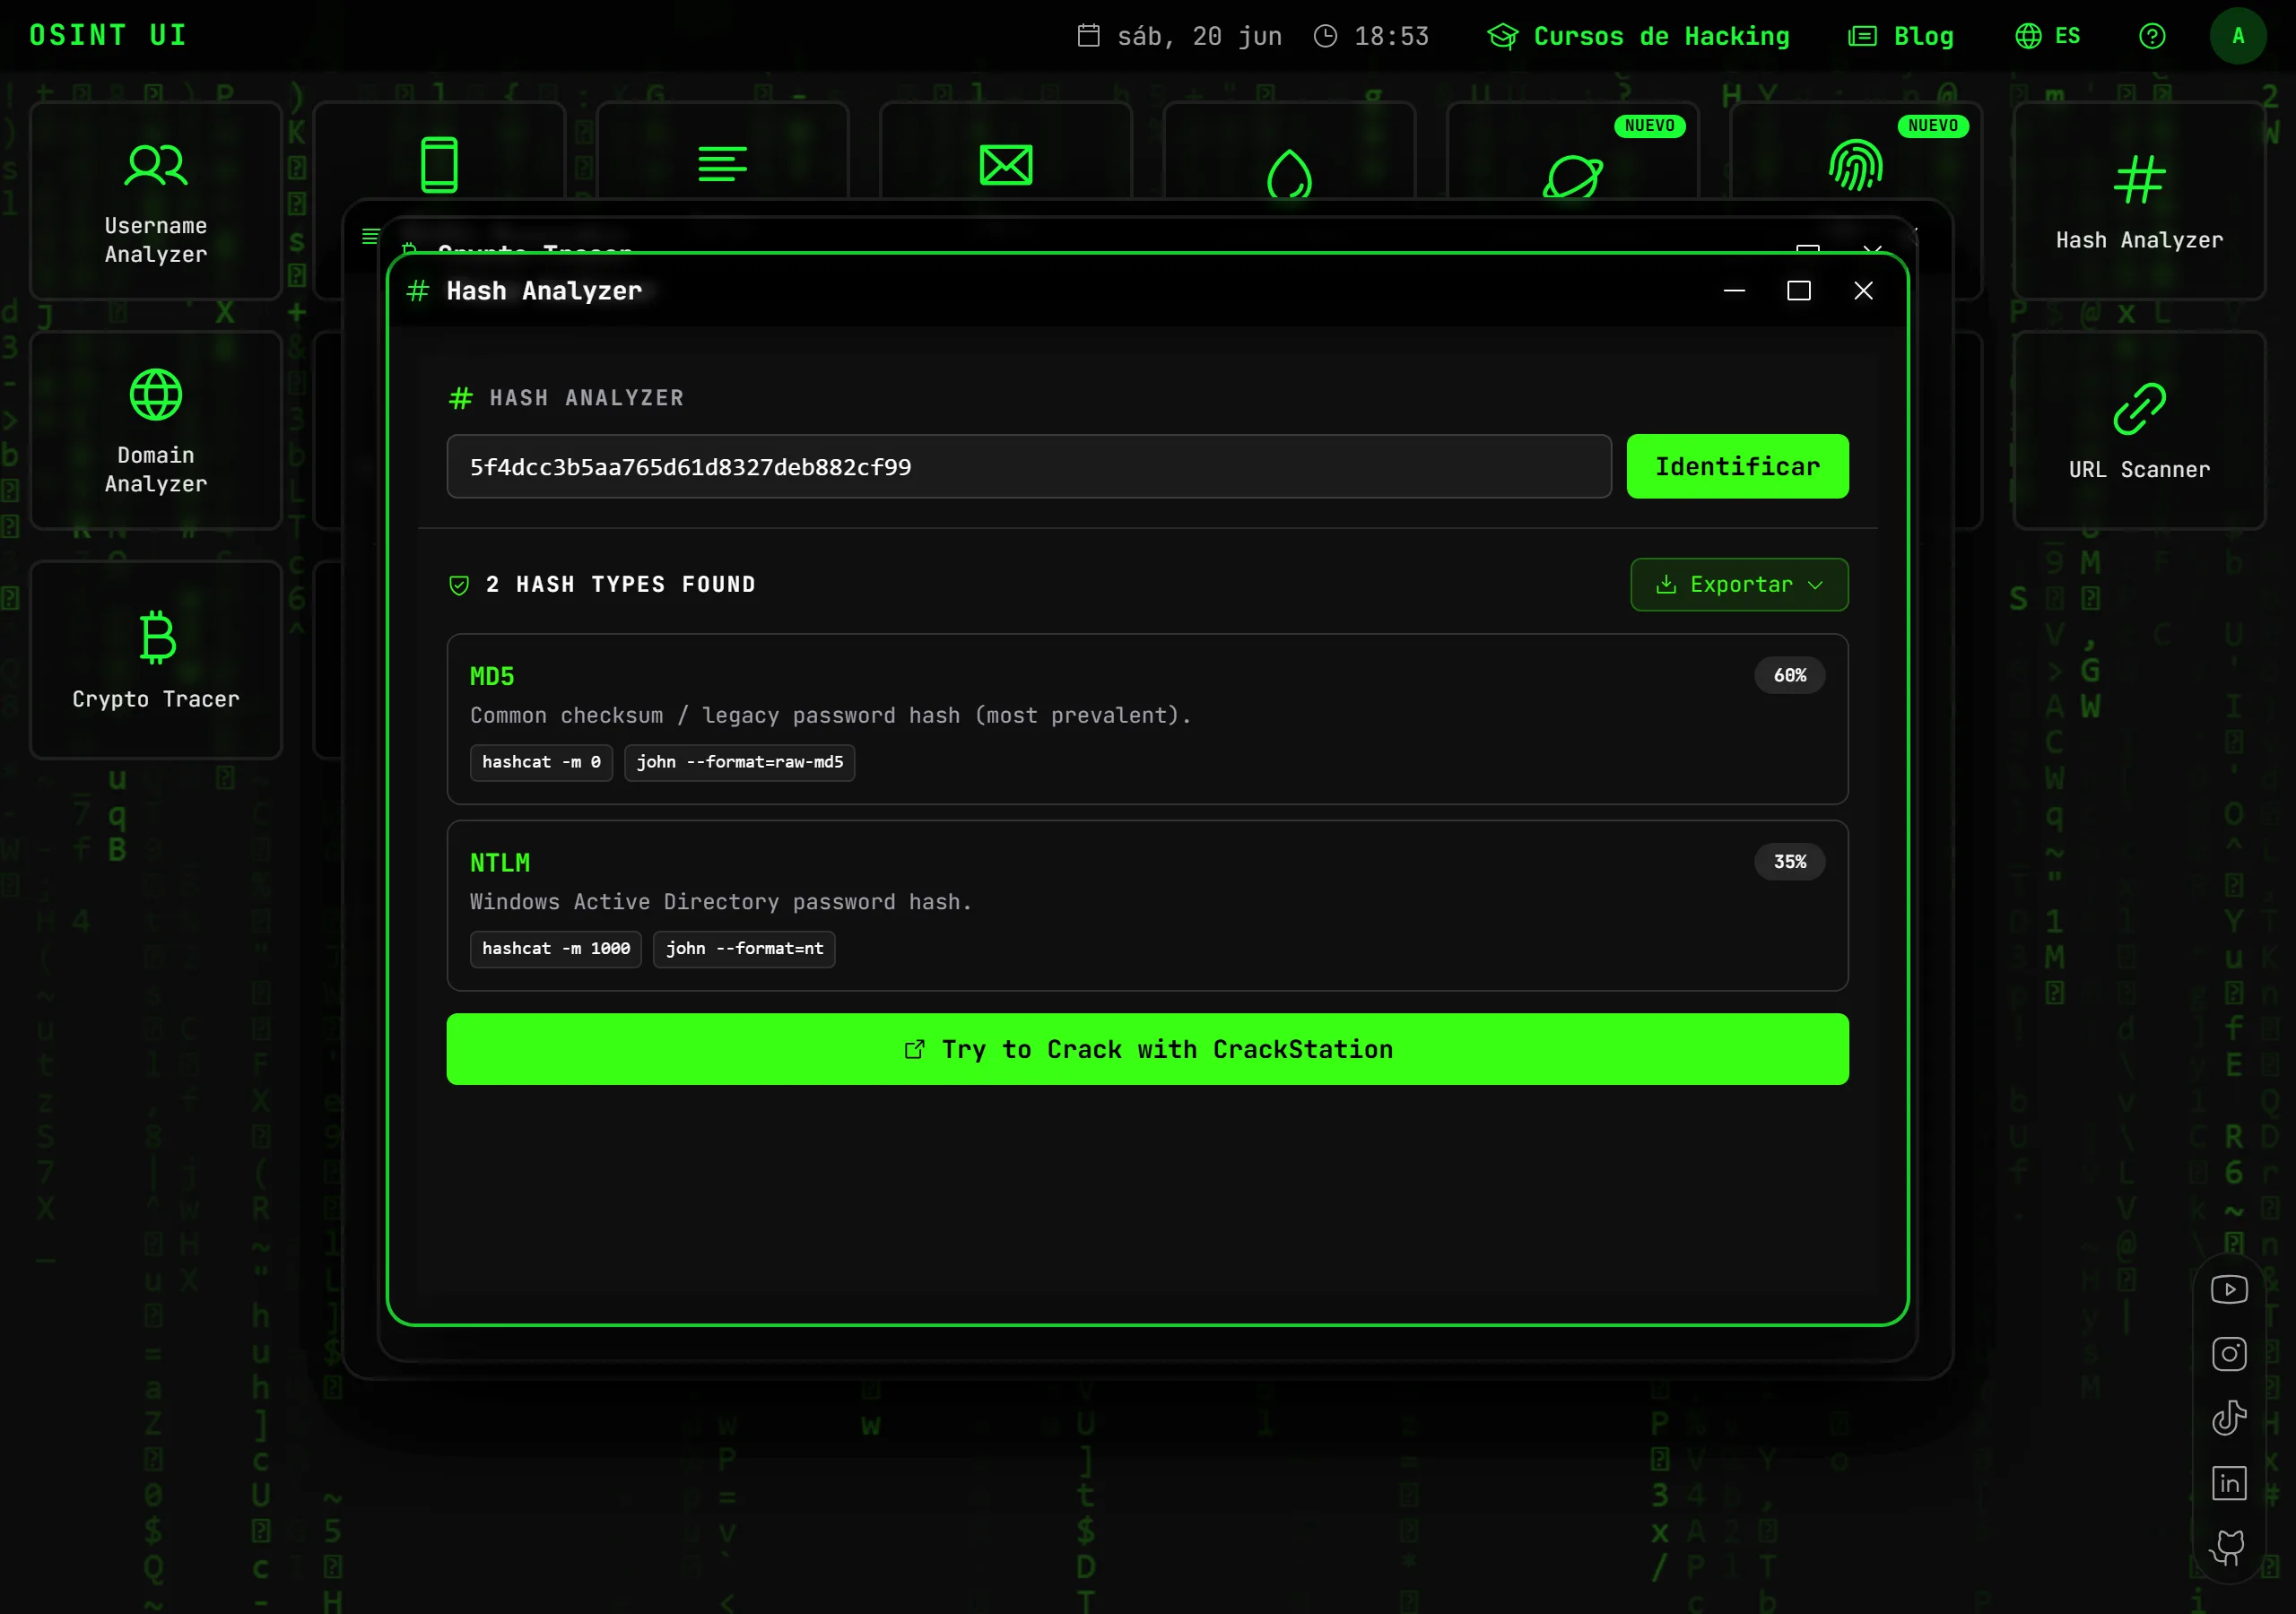Click the Identificar button
Screen dimensions: 2296x1614
pyautogui.click(x=1737, y=466)
